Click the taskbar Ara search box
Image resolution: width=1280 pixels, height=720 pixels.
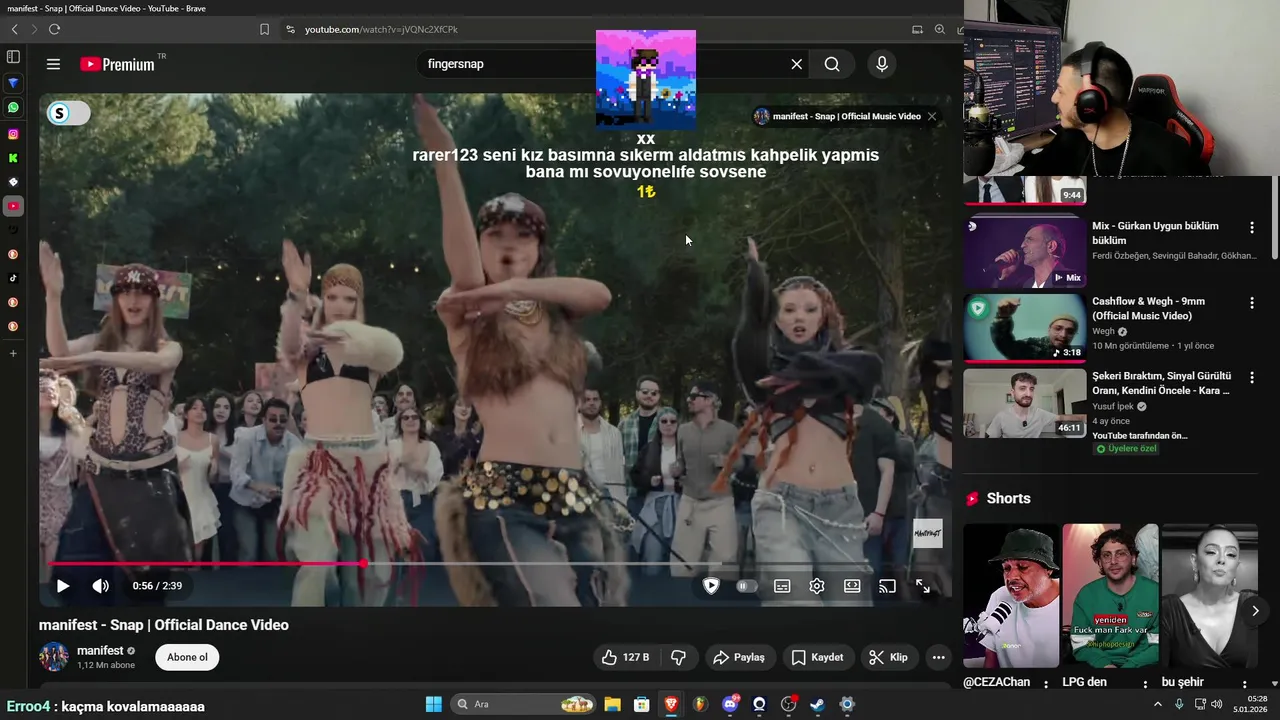coord(523,704)
